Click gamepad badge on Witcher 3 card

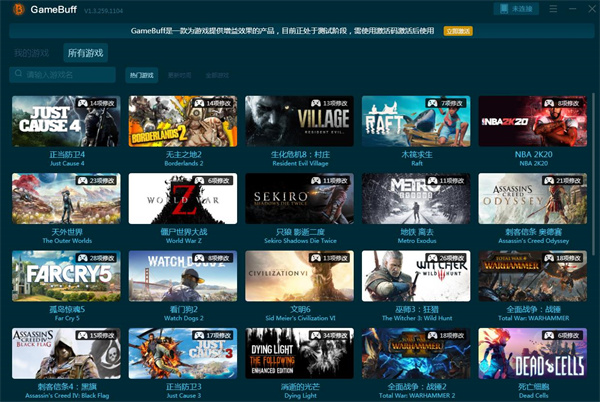tap(445, 258)
